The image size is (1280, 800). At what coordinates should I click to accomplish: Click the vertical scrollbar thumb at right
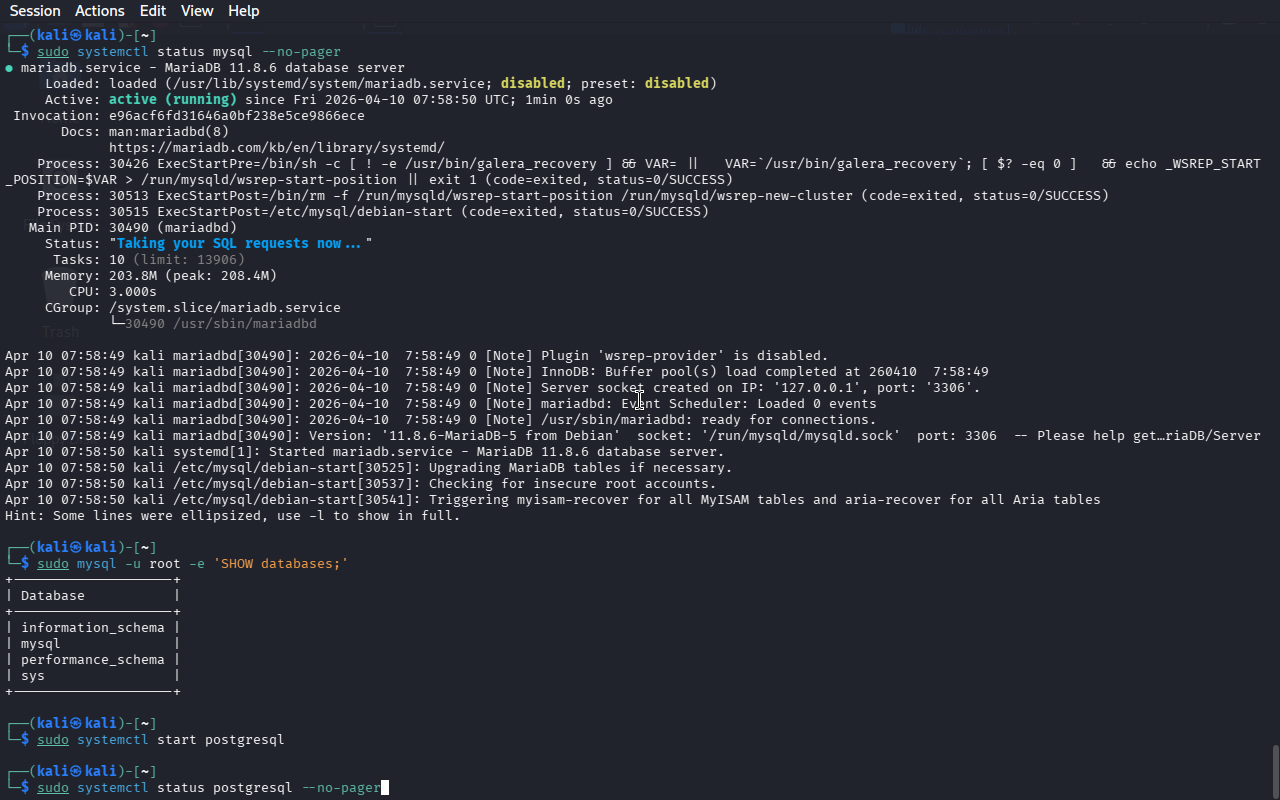pos(1274,770)
